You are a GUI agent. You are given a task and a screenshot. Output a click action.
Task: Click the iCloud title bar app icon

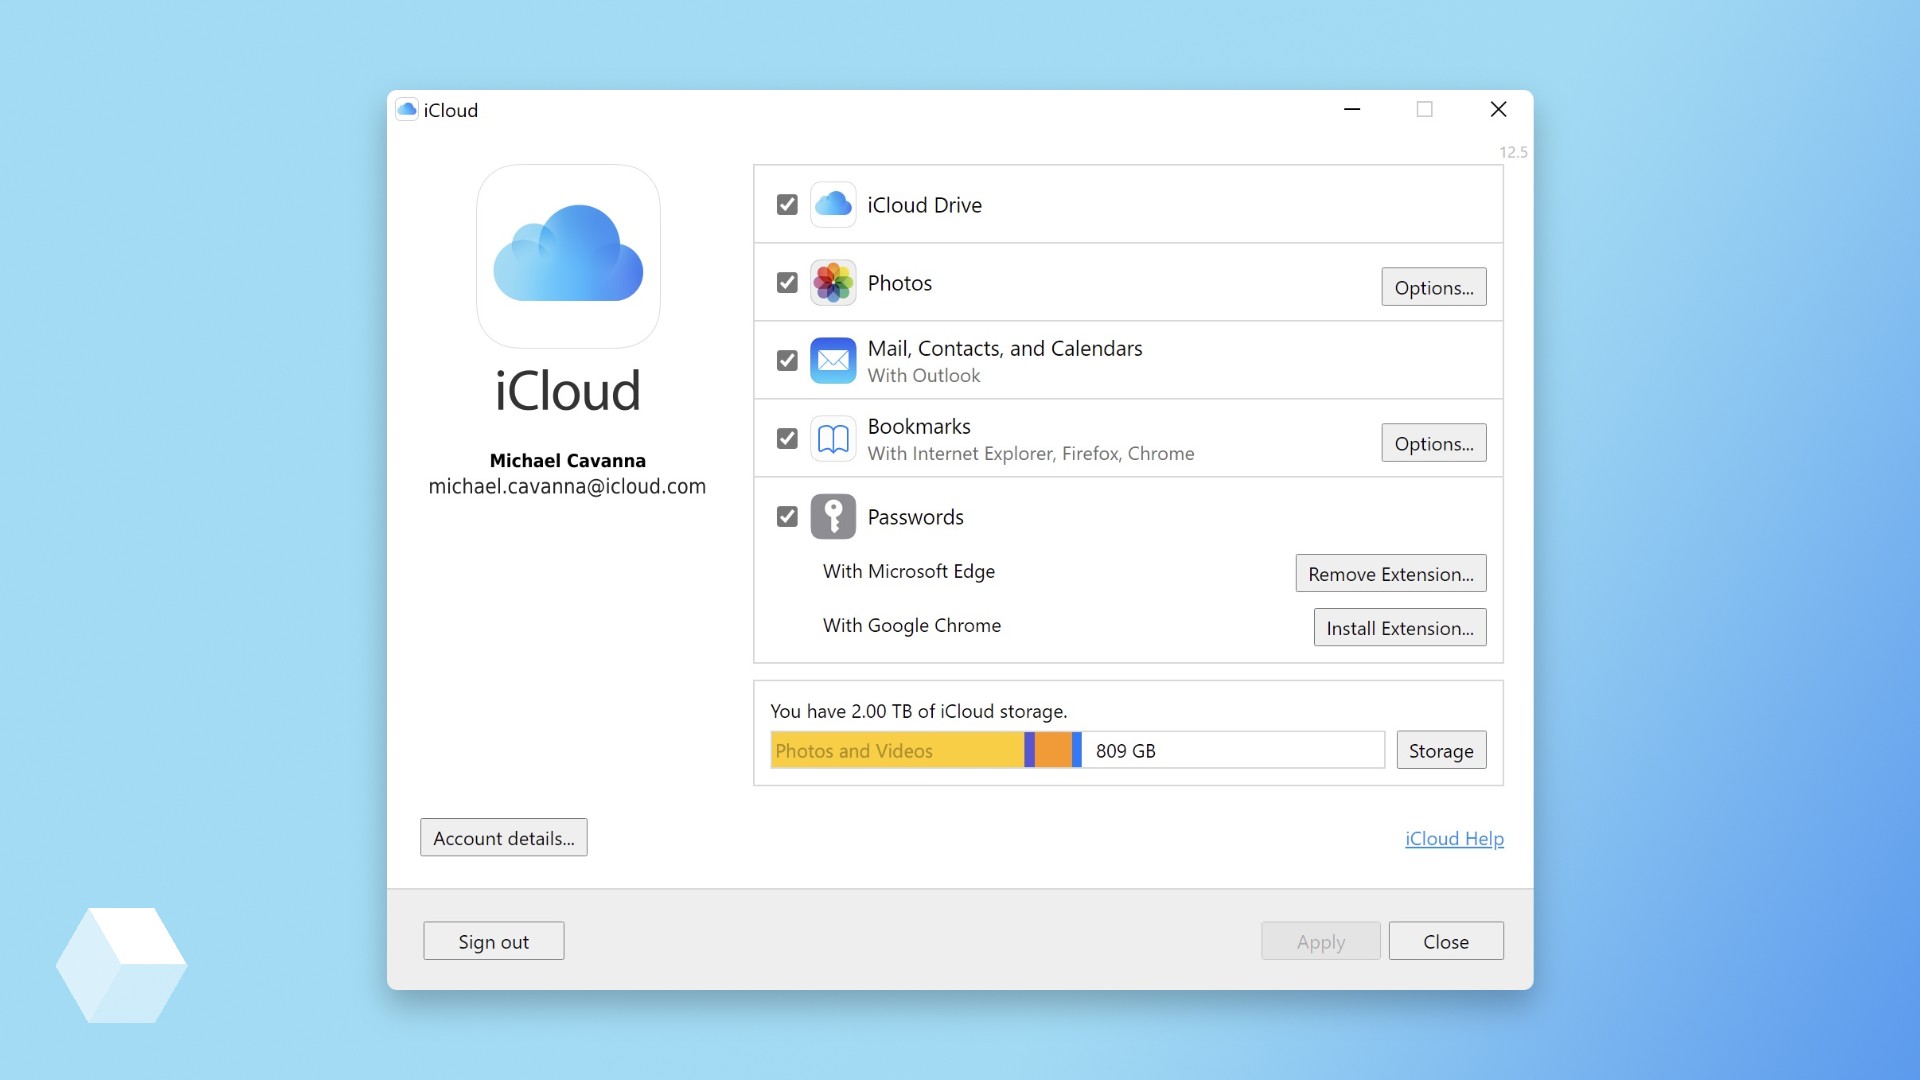[407, 110]
